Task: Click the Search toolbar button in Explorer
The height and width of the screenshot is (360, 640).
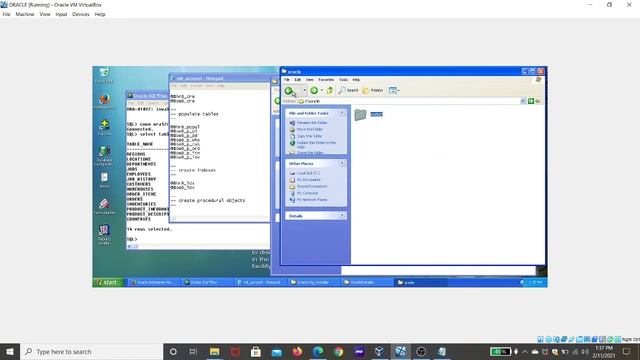Action: (348, 91)
